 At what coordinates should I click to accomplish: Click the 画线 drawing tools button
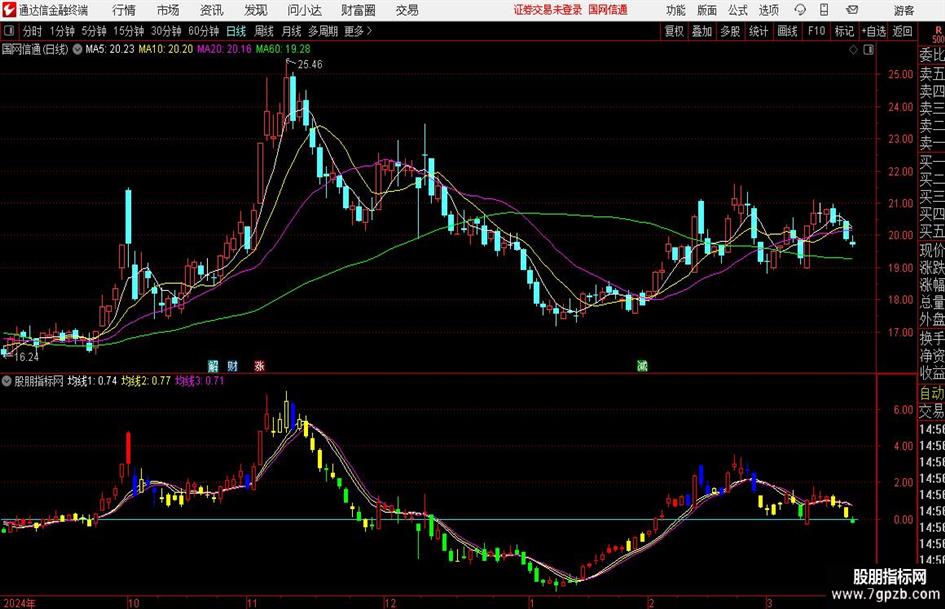(x=787, y=31)
